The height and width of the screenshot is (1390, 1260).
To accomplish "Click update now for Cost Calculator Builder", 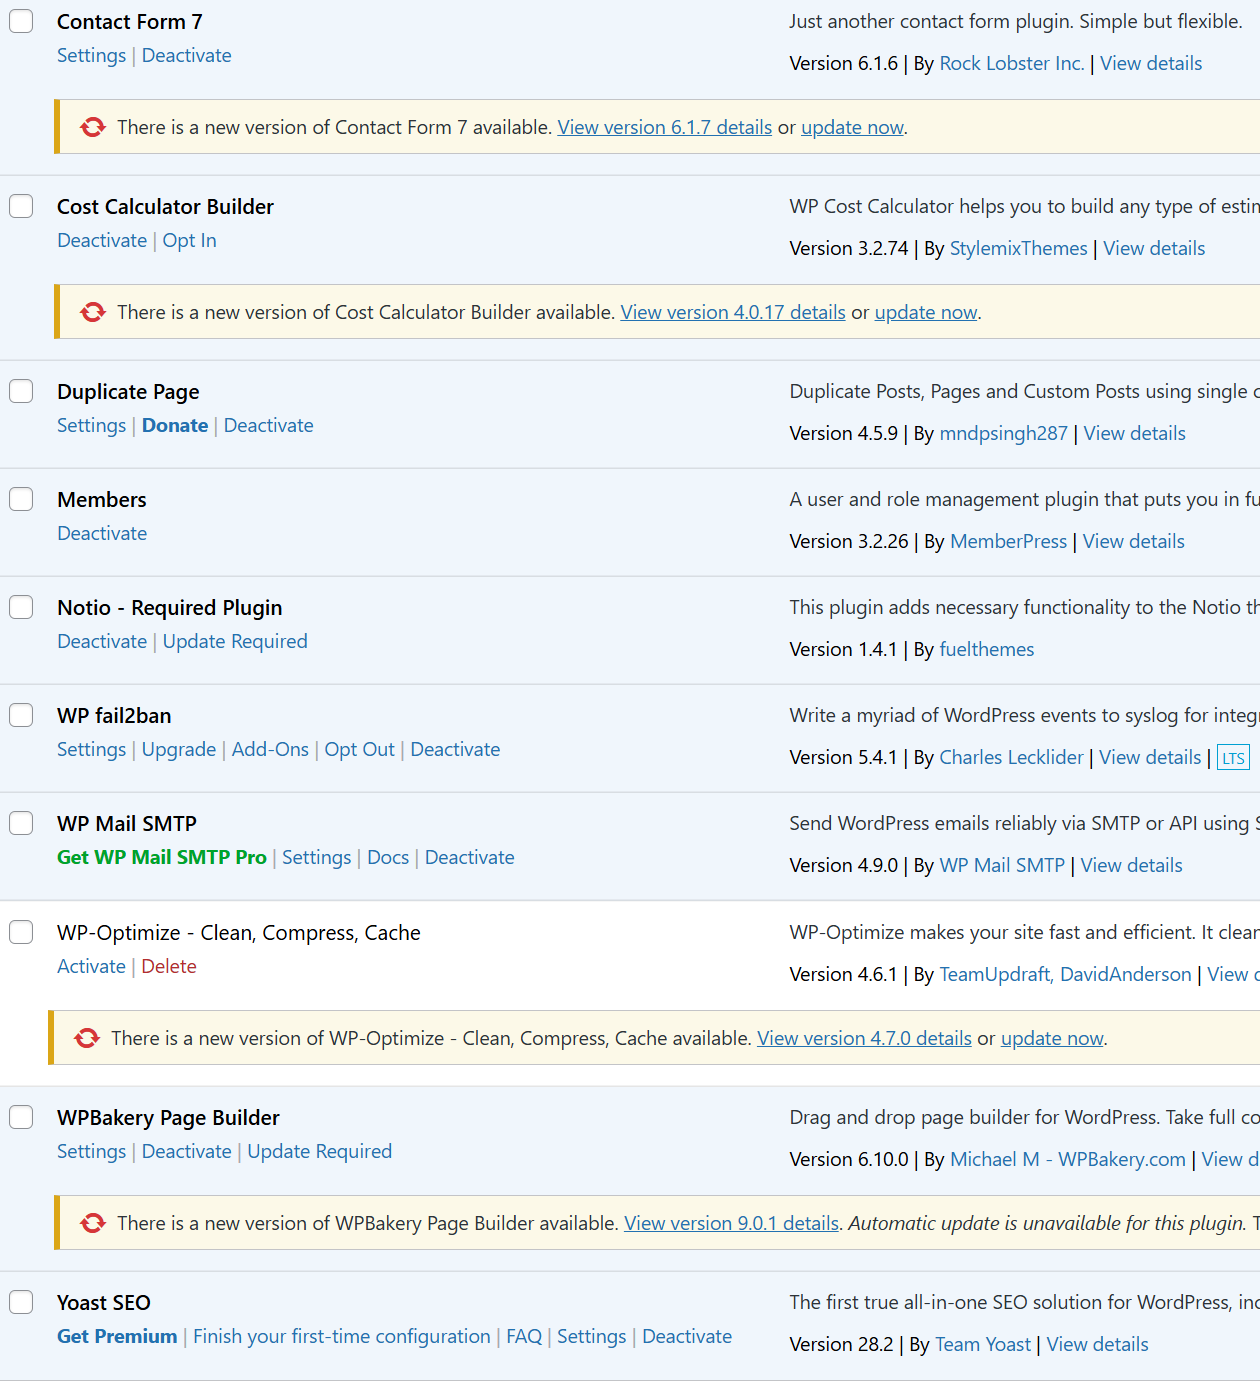I will coord(926,312).
